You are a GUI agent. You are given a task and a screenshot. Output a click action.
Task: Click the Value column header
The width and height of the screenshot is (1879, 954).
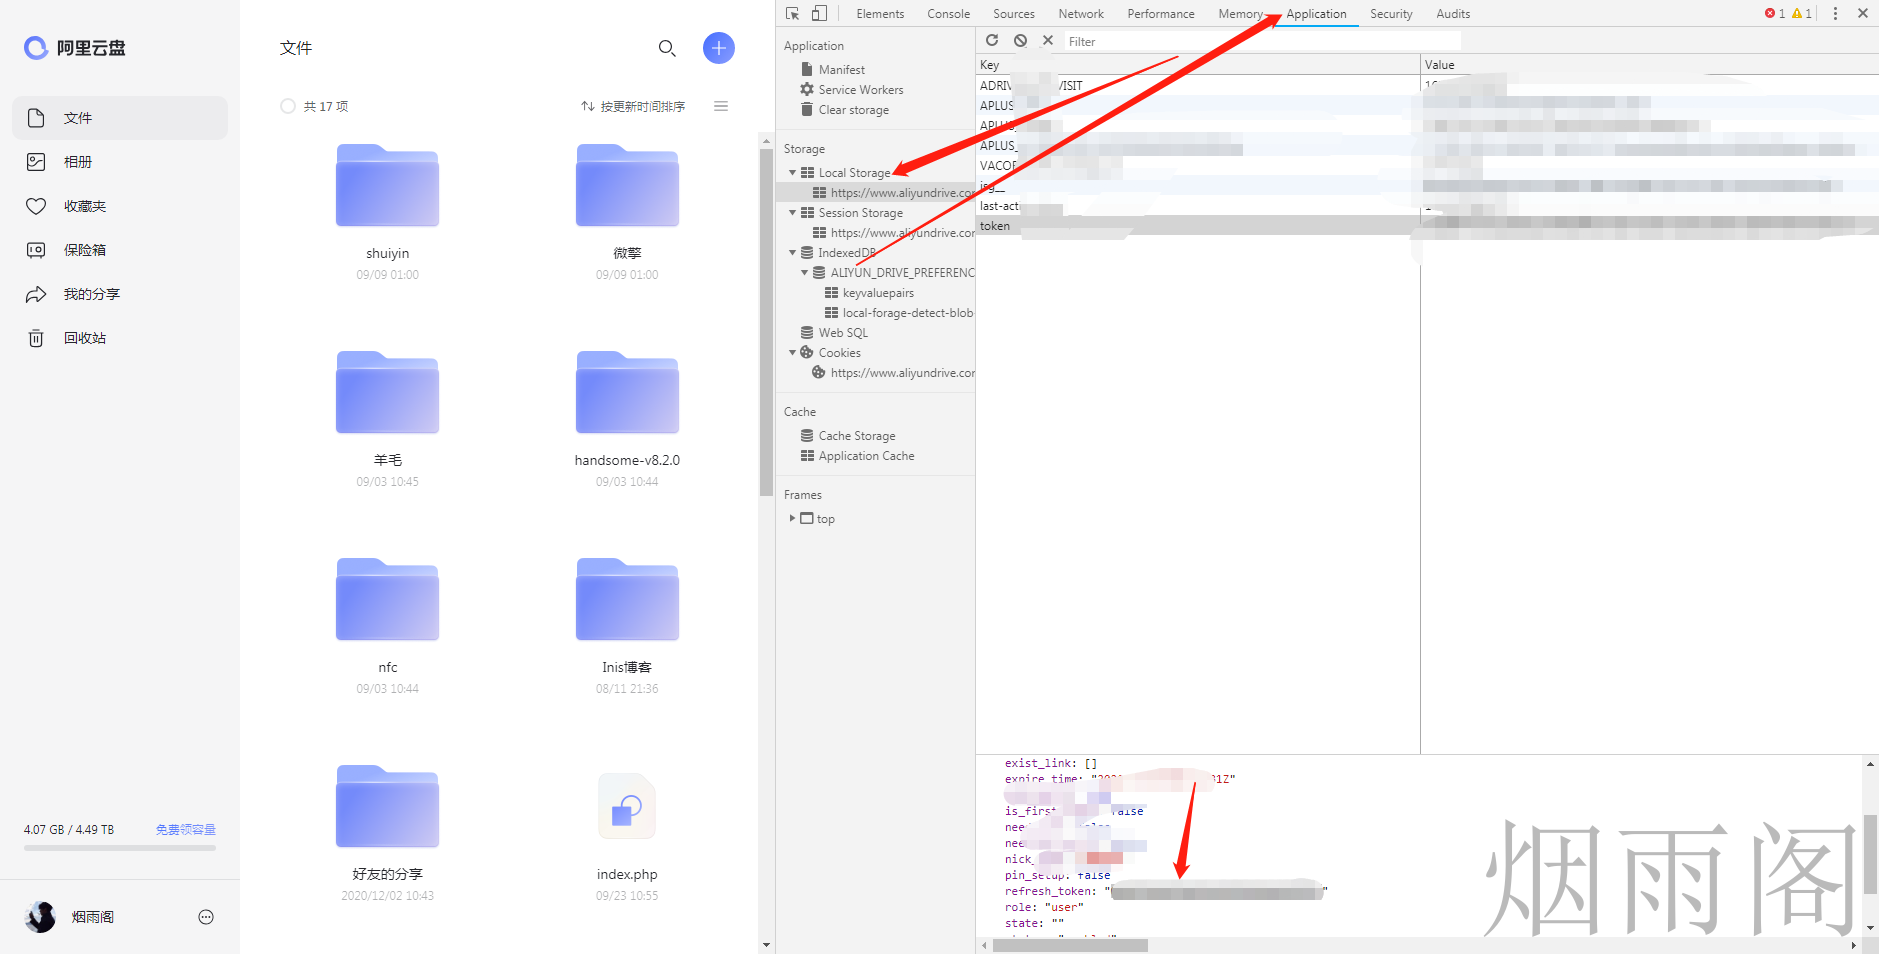pyautogui.click(x=1650, y=65)
